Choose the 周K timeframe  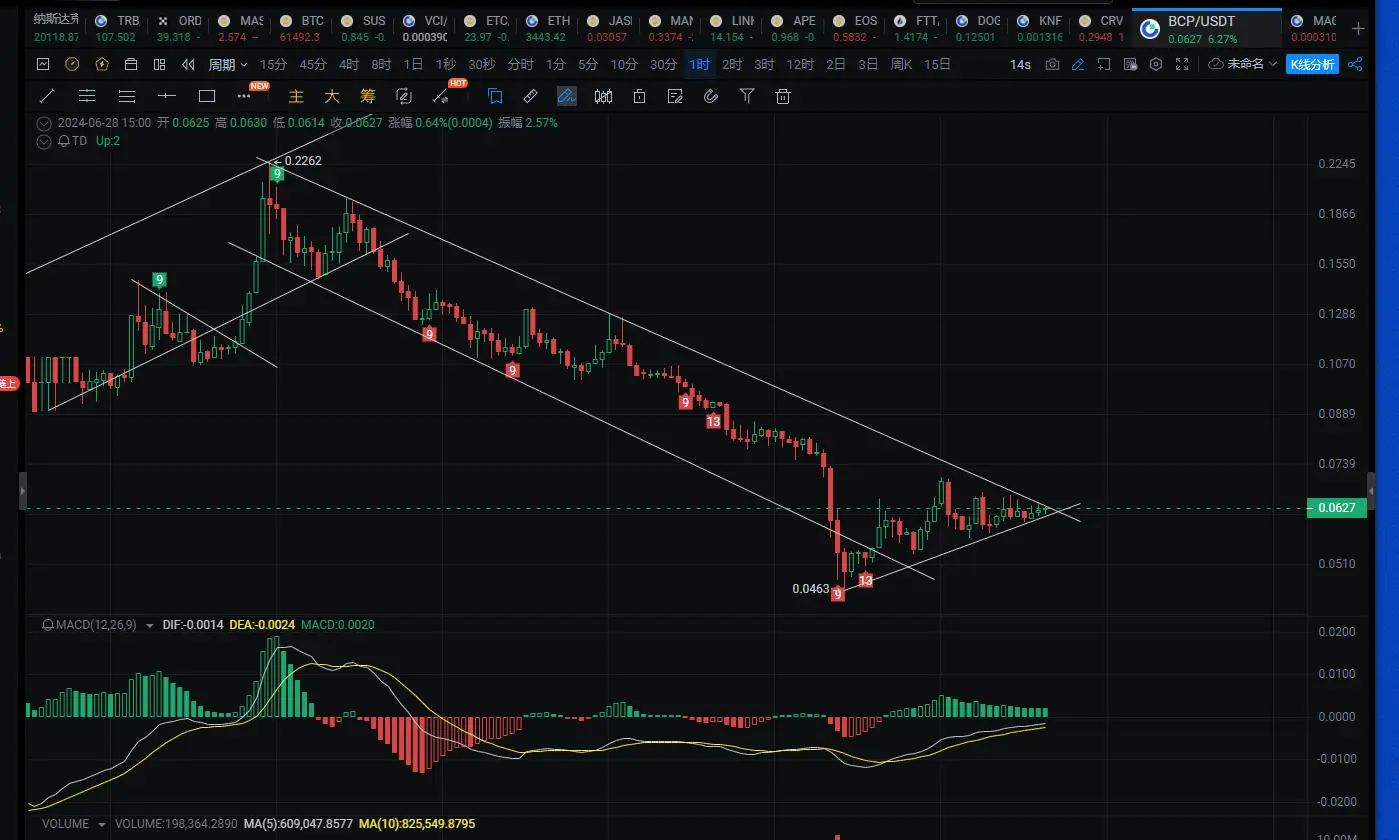(901, 65)
